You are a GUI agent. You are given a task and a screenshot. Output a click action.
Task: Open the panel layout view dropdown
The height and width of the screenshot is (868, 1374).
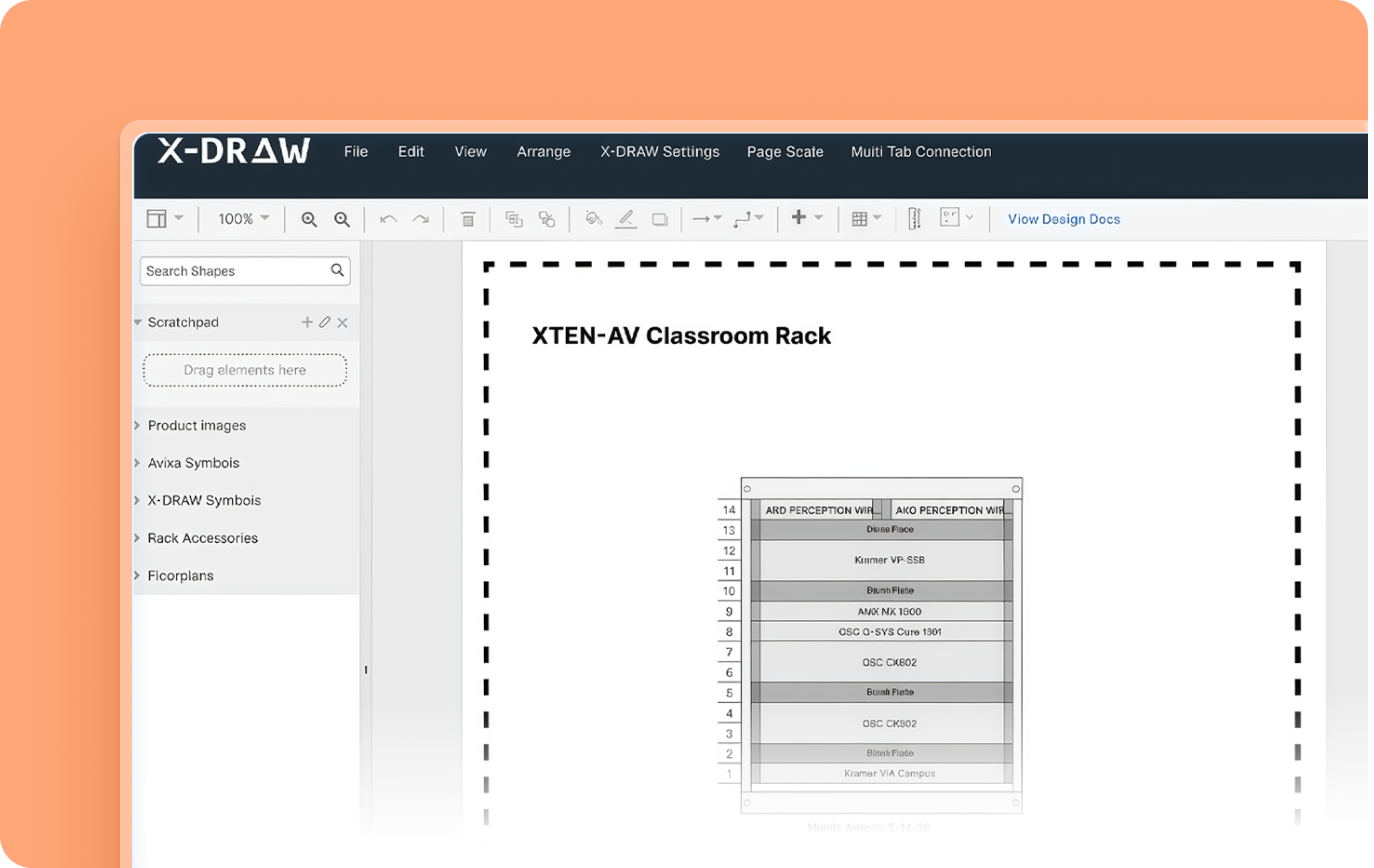(x=165, y=218)
